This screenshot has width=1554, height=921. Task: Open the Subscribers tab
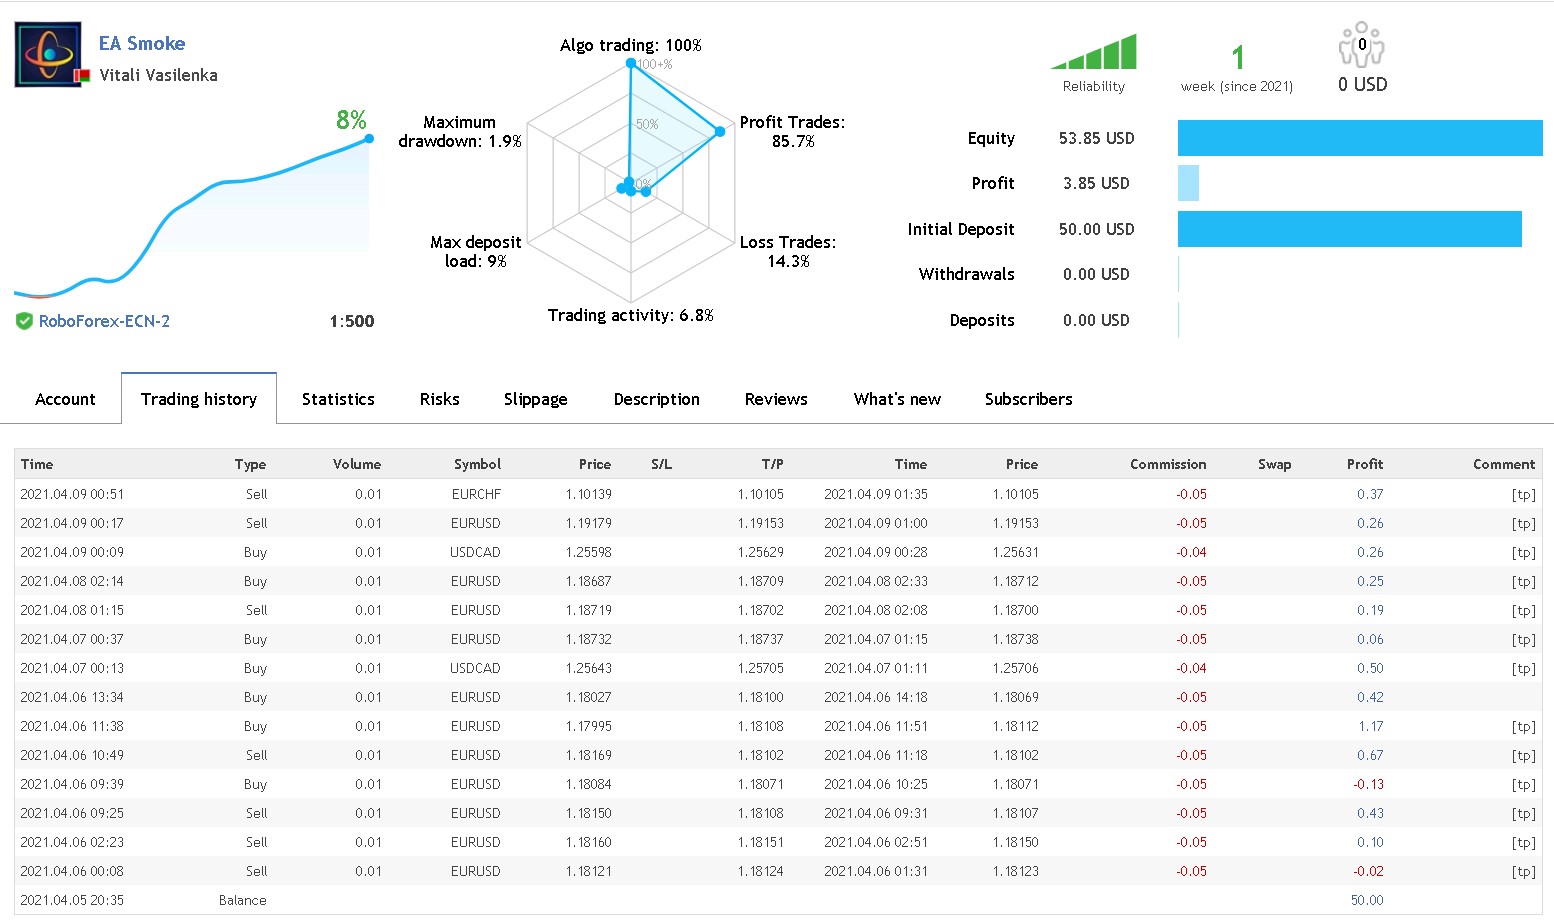1028,399
